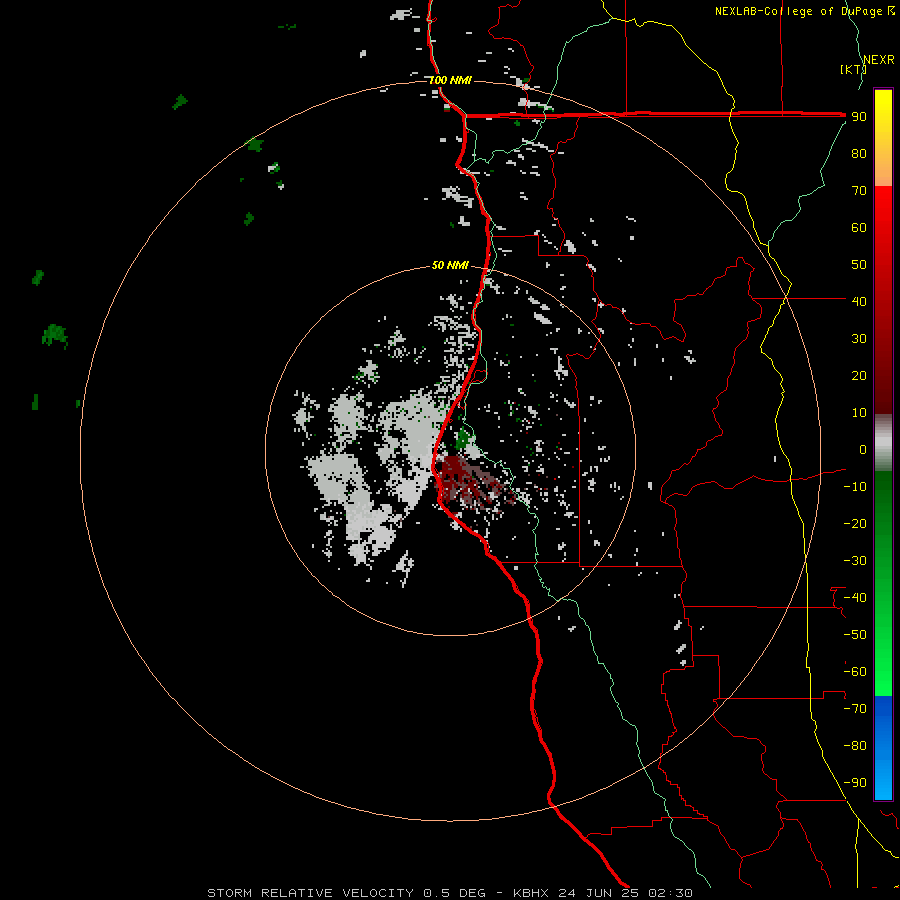Click the -90 value on velocity scale
Image resolution: width=900 pixels, height=900 pixels.
pos(855,782)
